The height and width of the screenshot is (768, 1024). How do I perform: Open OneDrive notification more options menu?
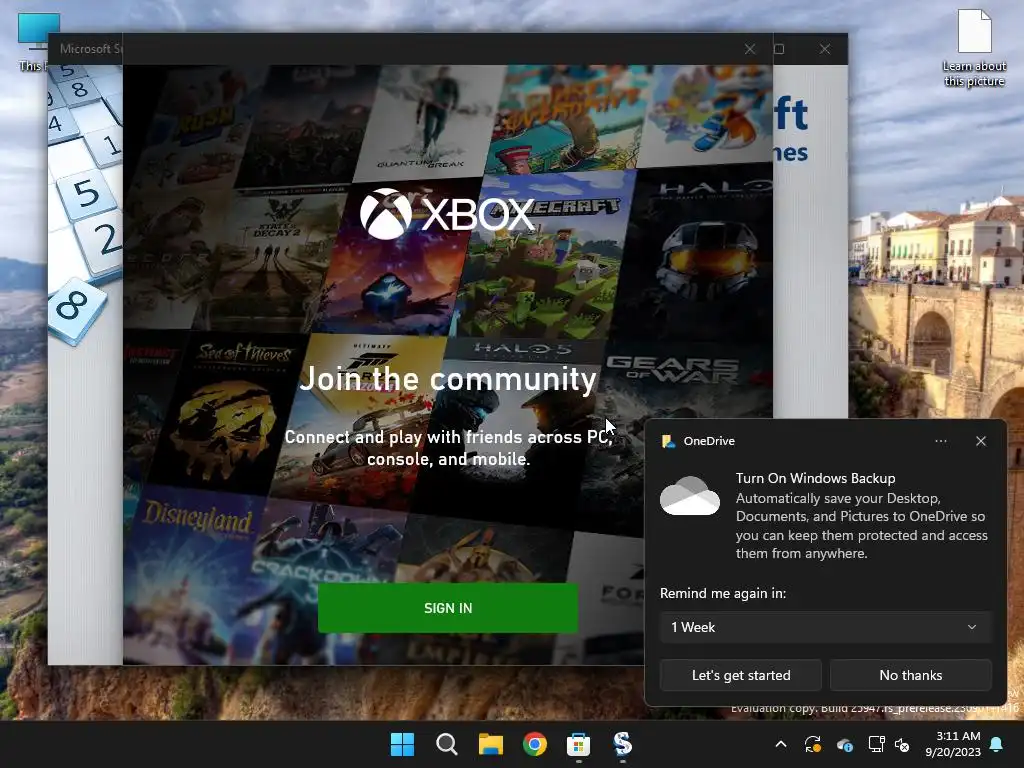(940, 441)
